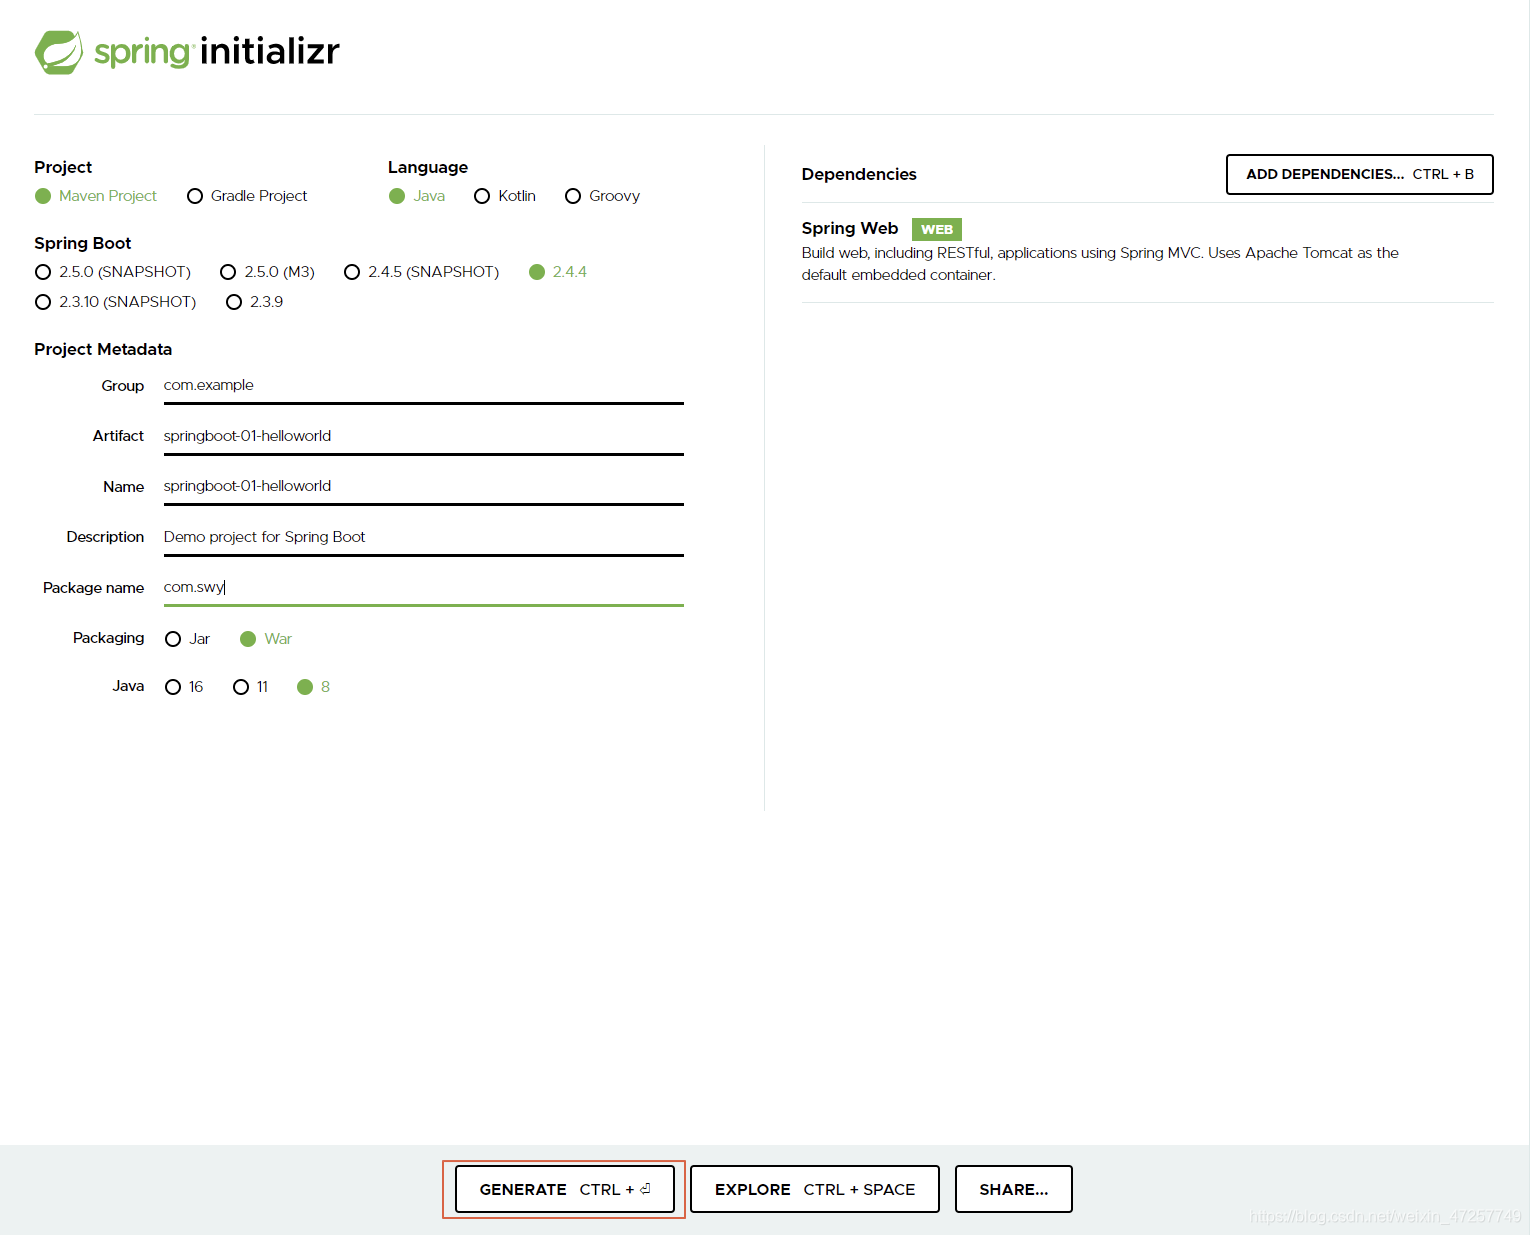
Task: Click the Dependencies heading
Action: (x=859, y=175)
